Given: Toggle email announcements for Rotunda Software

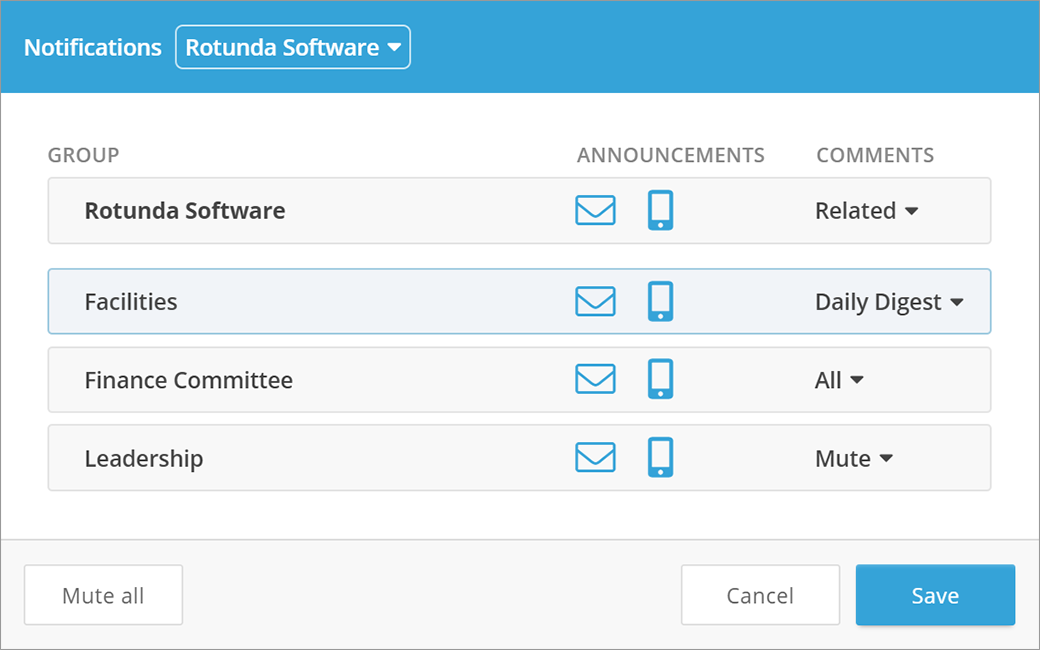Looking at the screenshot, I should click(595, 210).
